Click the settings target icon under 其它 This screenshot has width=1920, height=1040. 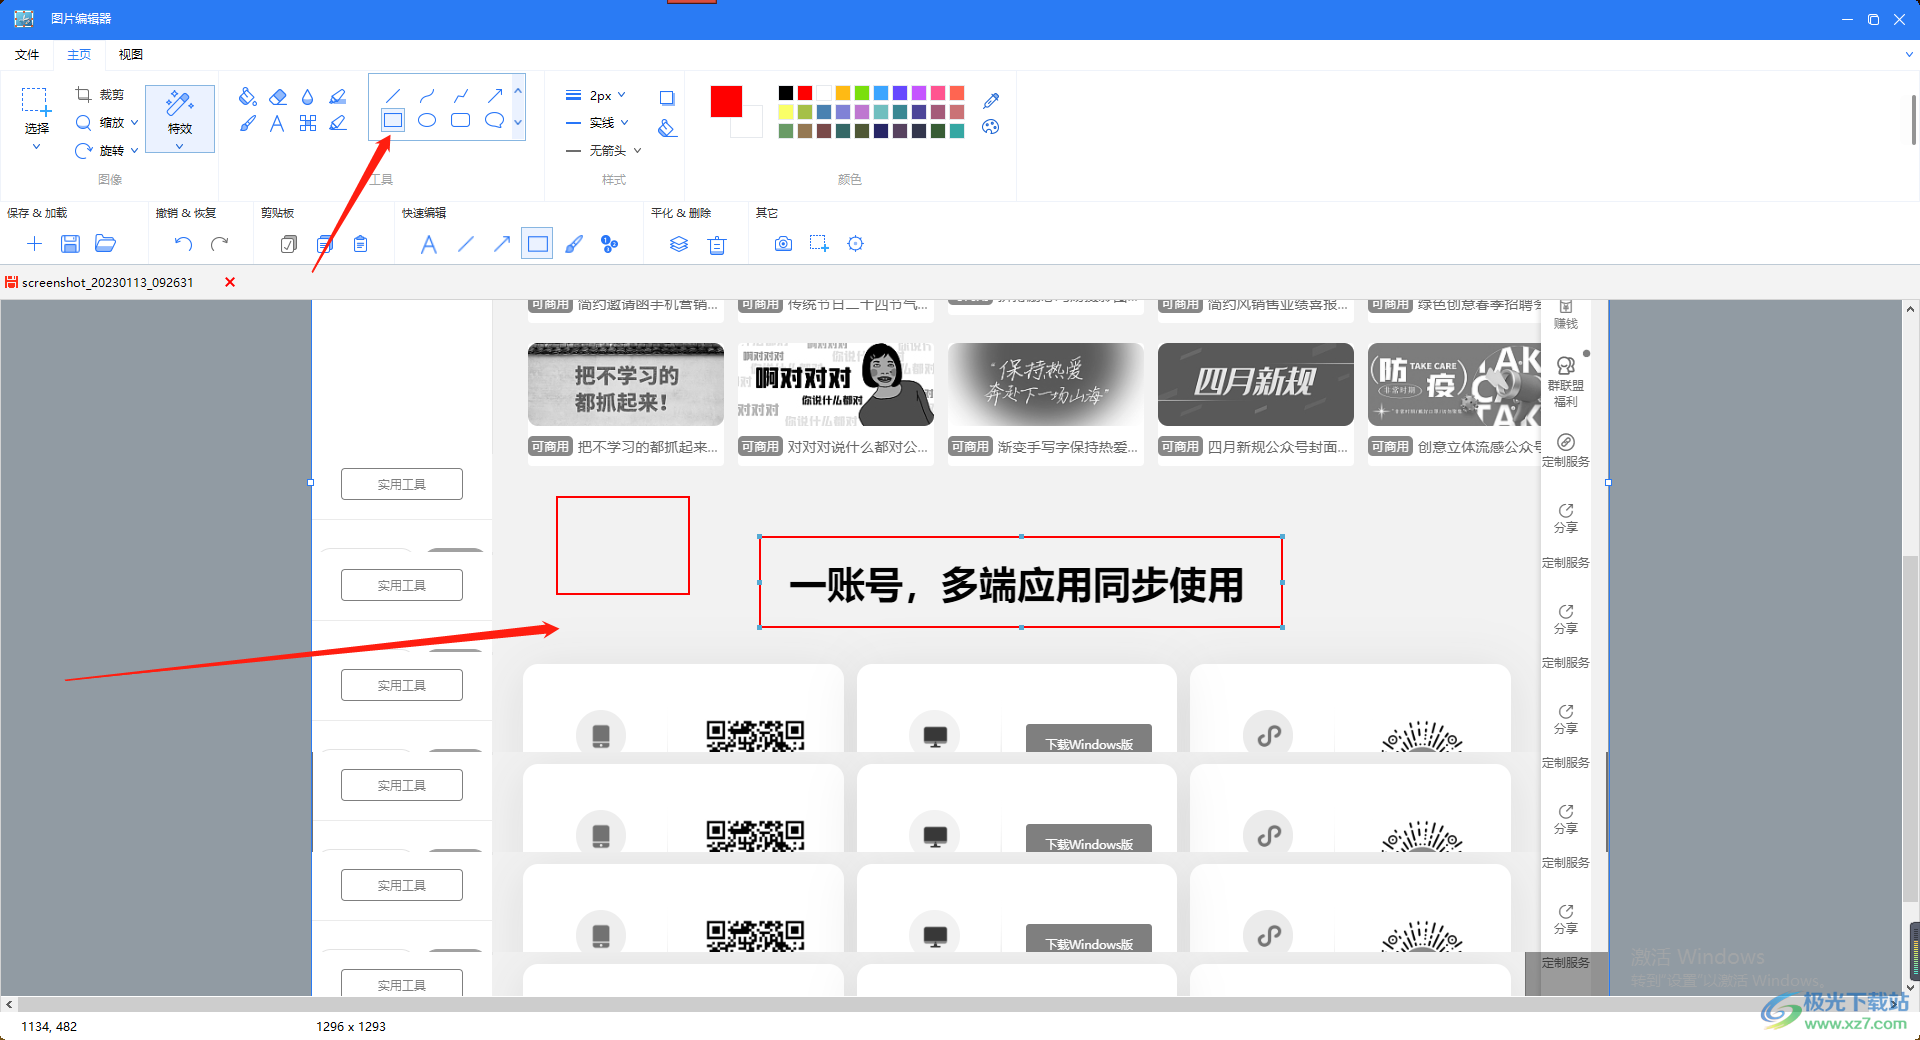(x=855, y=244)
